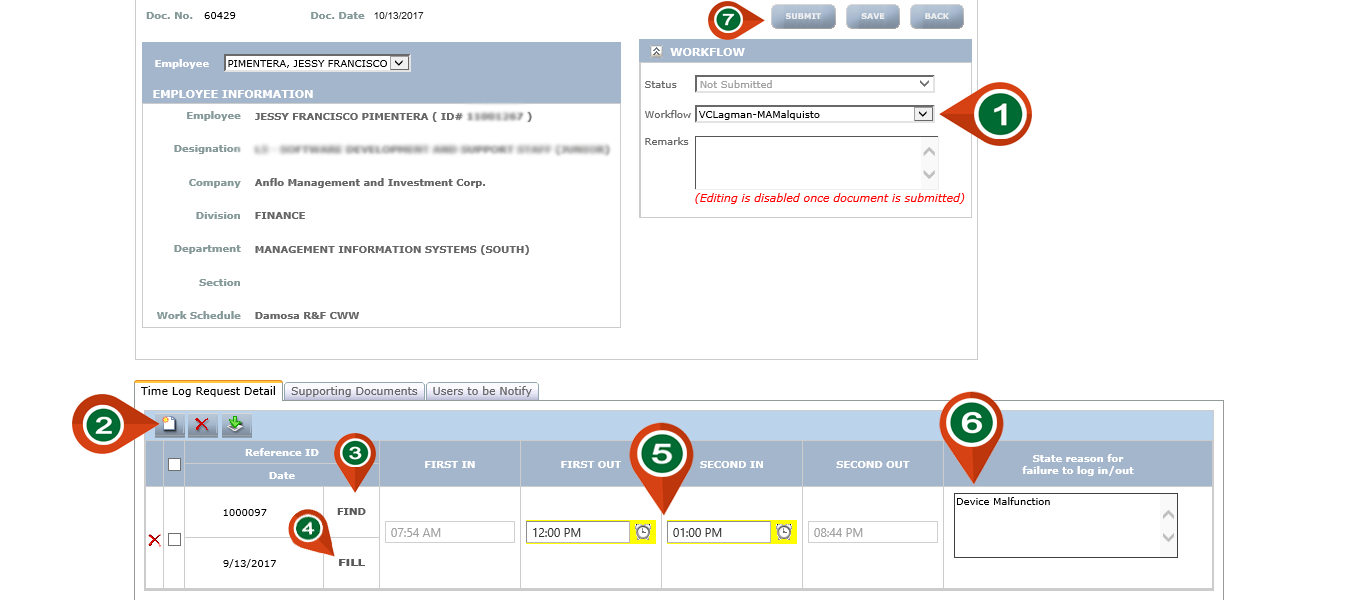Viewport: 1366px width, 600px height.
Task: Open the SECOND IN clock time picker
Action: tap(784, 532)
